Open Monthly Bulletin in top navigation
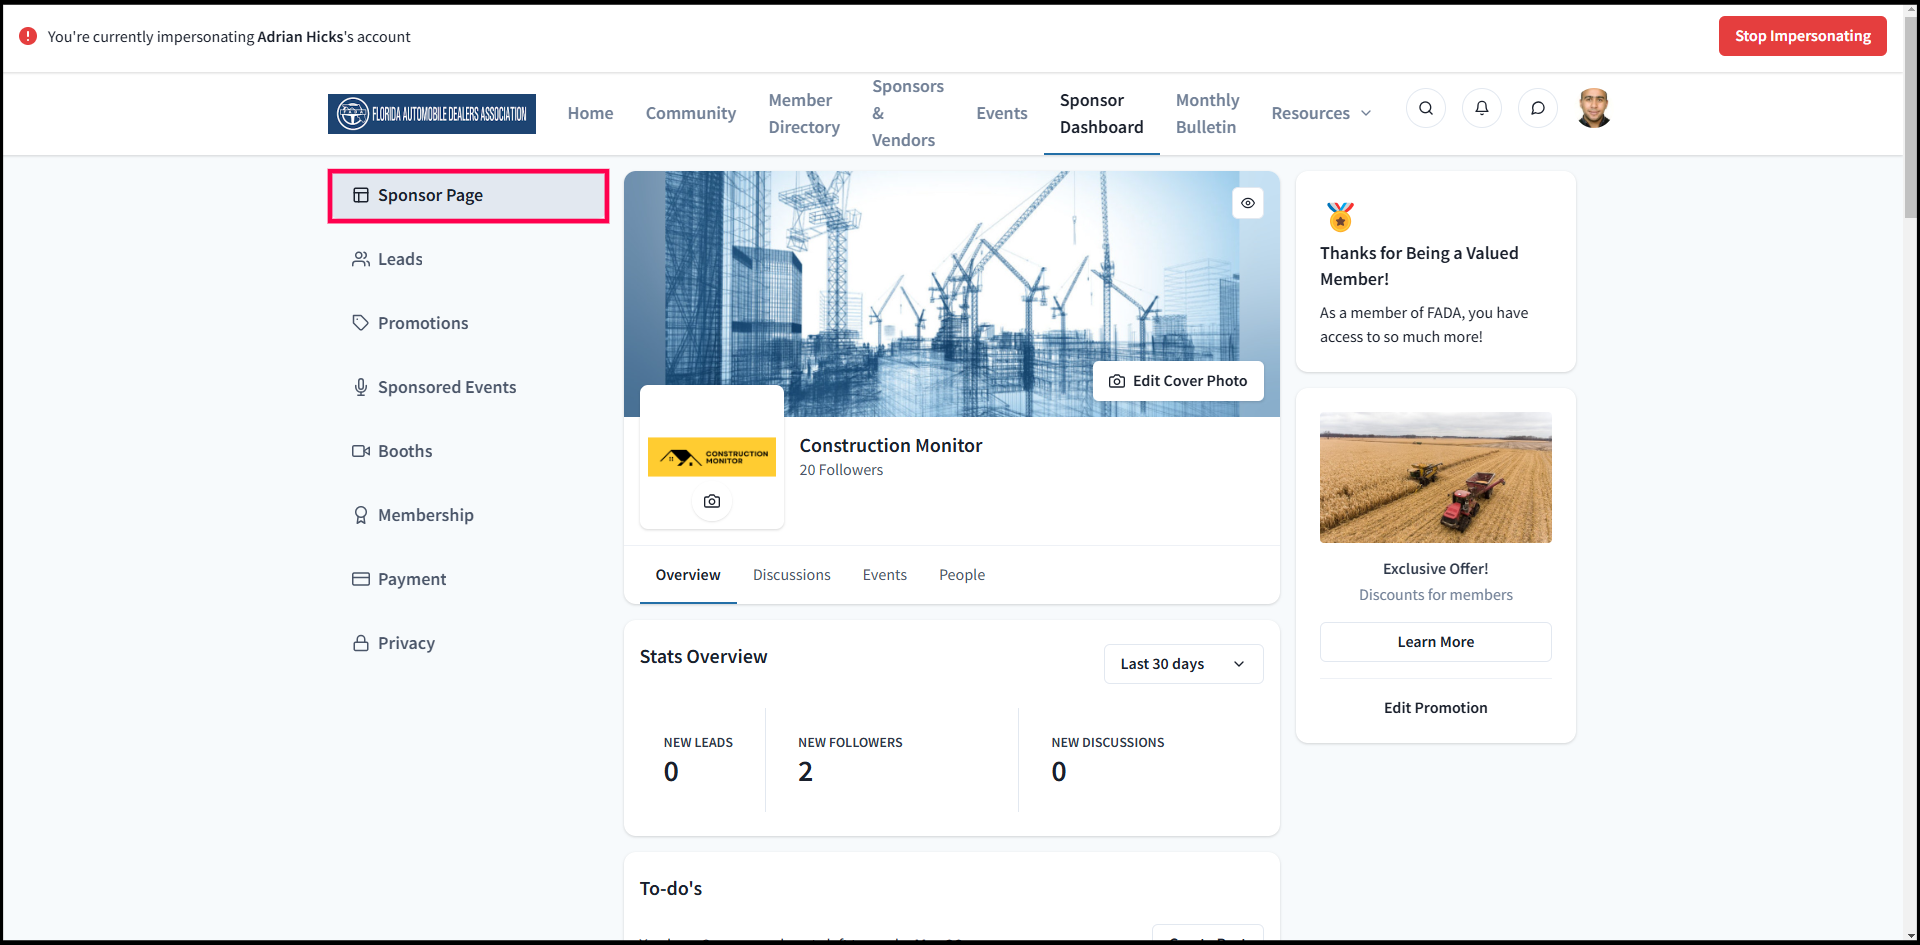 click(1207, 113)
